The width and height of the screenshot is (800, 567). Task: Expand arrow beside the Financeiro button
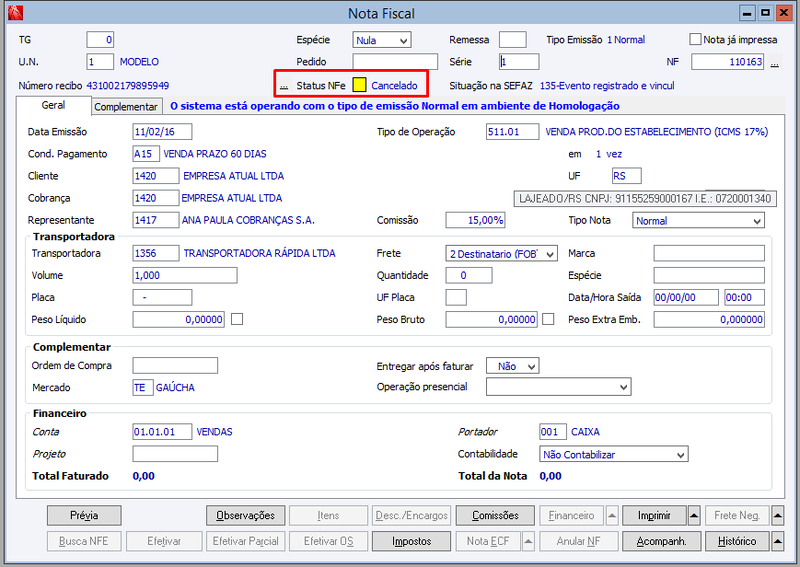coord(612,515)
